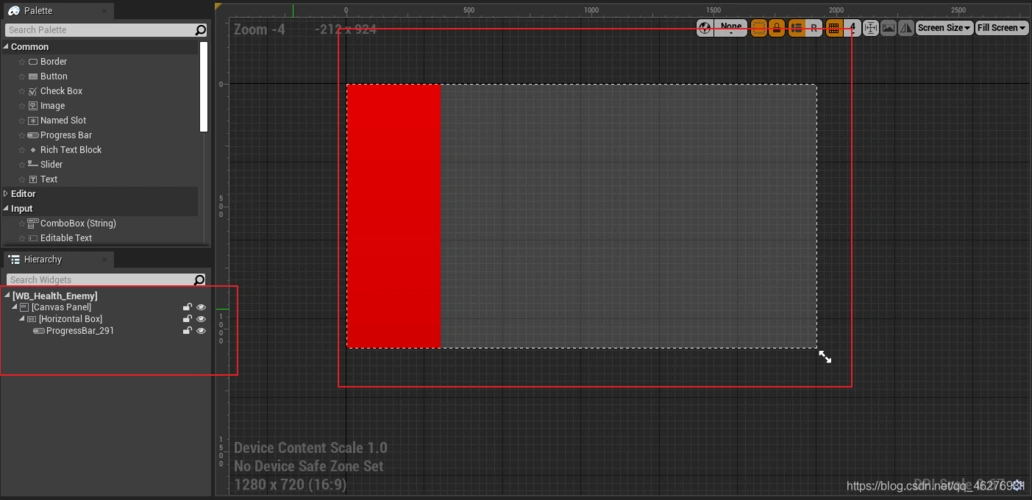This screenshot has height=500, width=1032.
Task: Collapse the [WB_Health_Enemy] tree node arrow
Action: click(x=7, y=296)
